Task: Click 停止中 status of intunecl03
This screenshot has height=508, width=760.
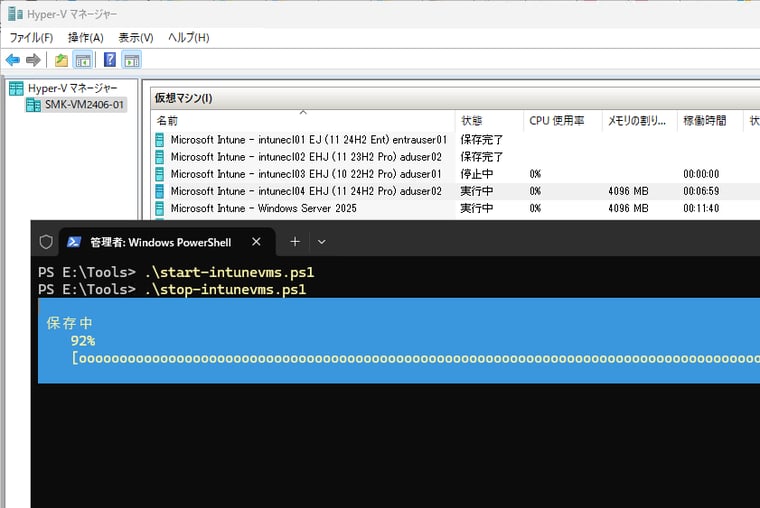Action: click(477, 174)
